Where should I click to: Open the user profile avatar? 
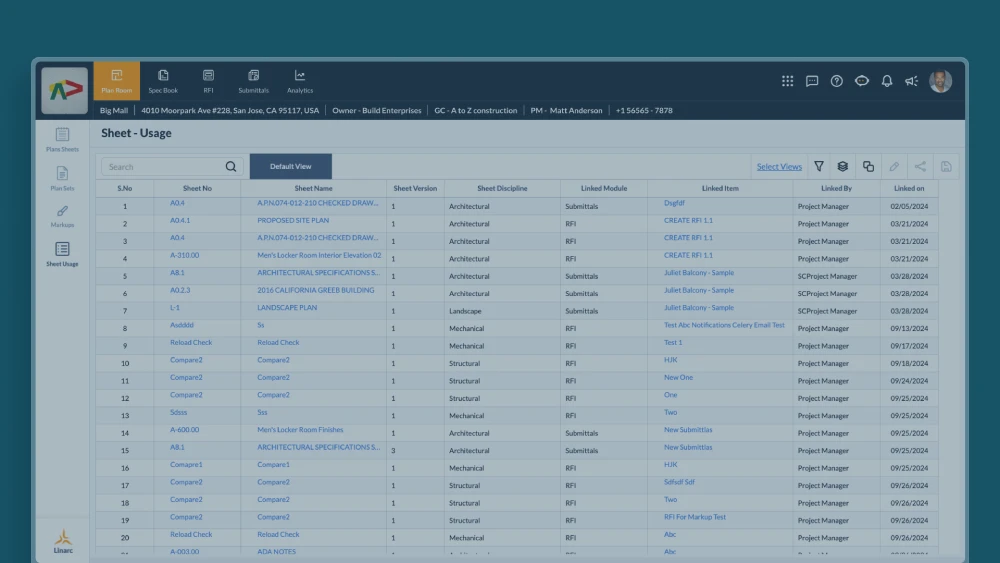click(x=941, y=81)
